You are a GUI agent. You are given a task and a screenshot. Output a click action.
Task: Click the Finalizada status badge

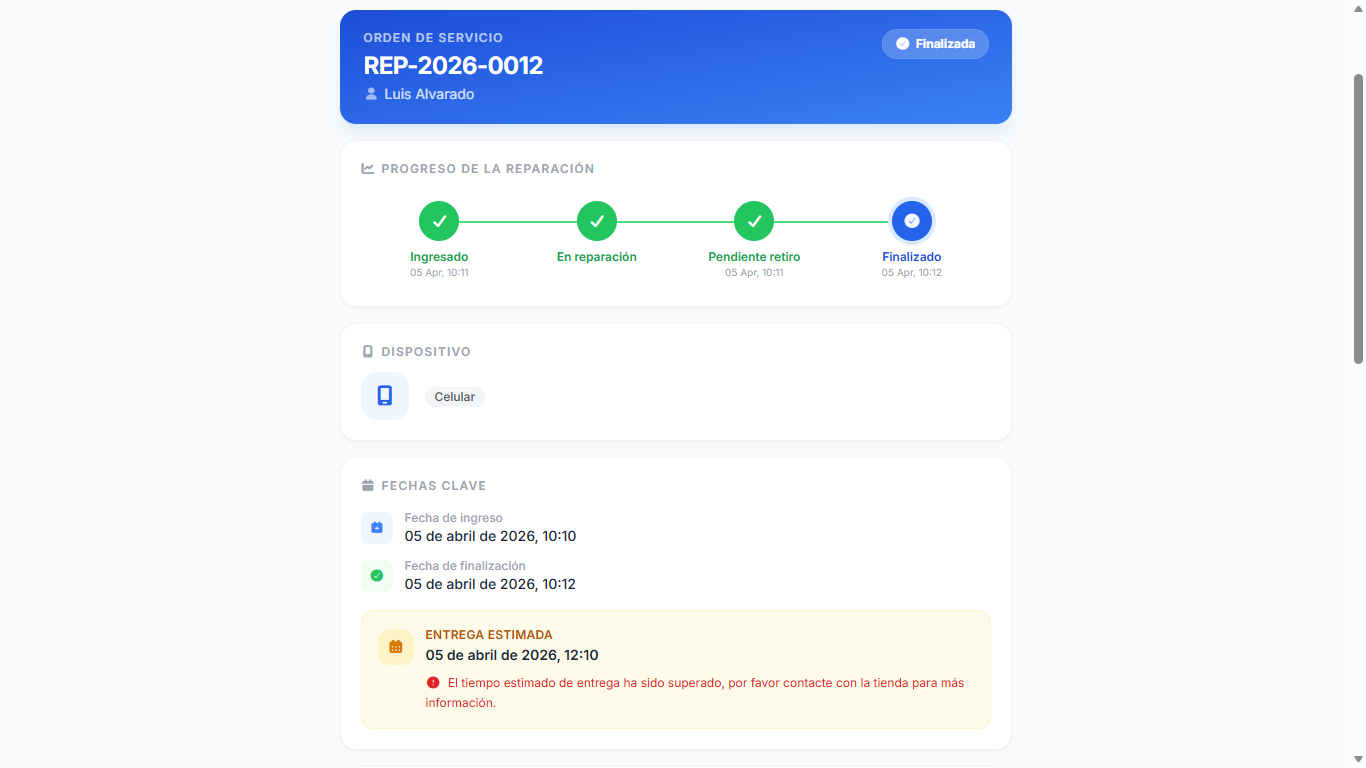click(935, 44)
